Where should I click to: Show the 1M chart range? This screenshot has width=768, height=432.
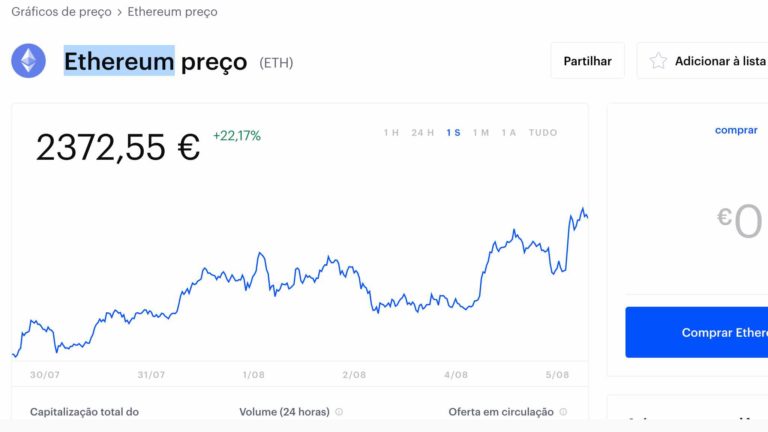click(x=481, y=132)
